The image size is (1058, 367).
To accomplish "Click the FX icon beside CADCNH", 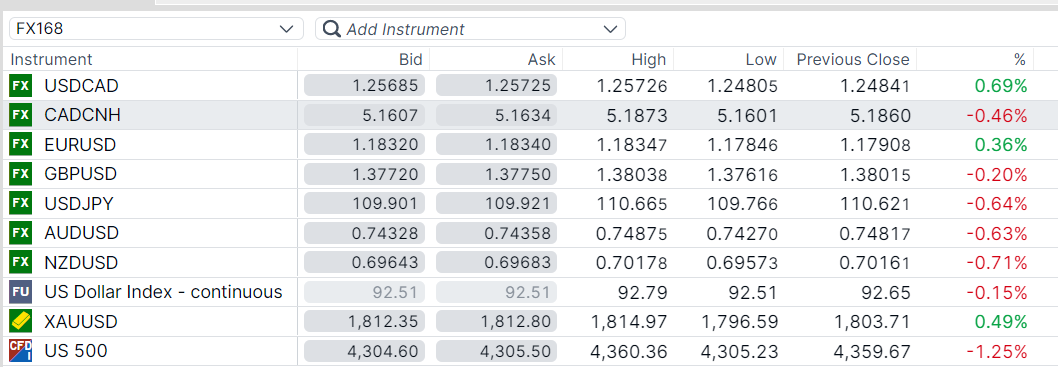I will point(20,115).
